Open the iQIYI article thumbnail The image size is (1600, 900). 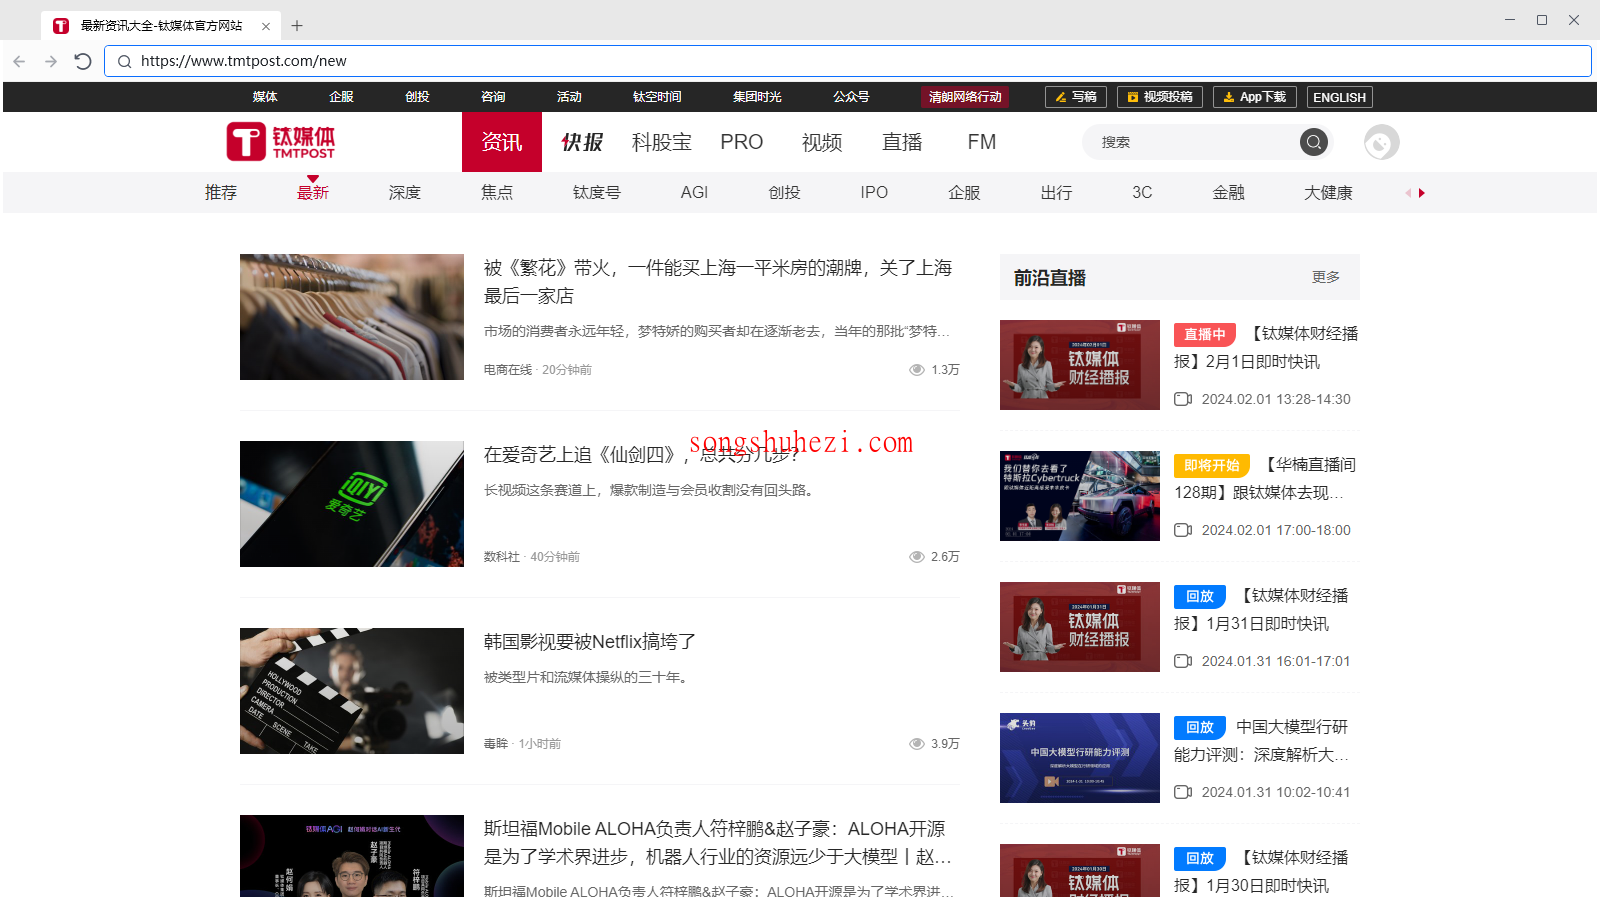pos(352,504)
